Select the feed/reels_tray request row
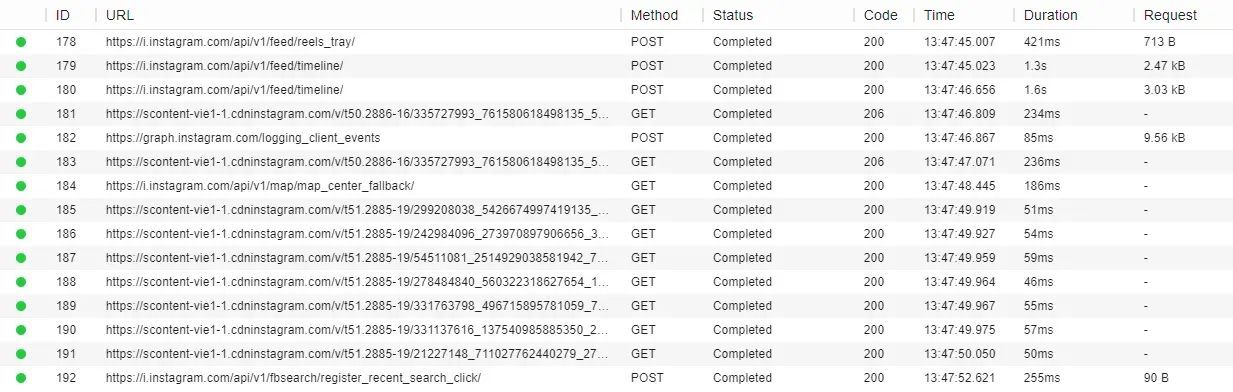Image resolution: width=1233 pixels, height=392 pixels. (616, 42)
